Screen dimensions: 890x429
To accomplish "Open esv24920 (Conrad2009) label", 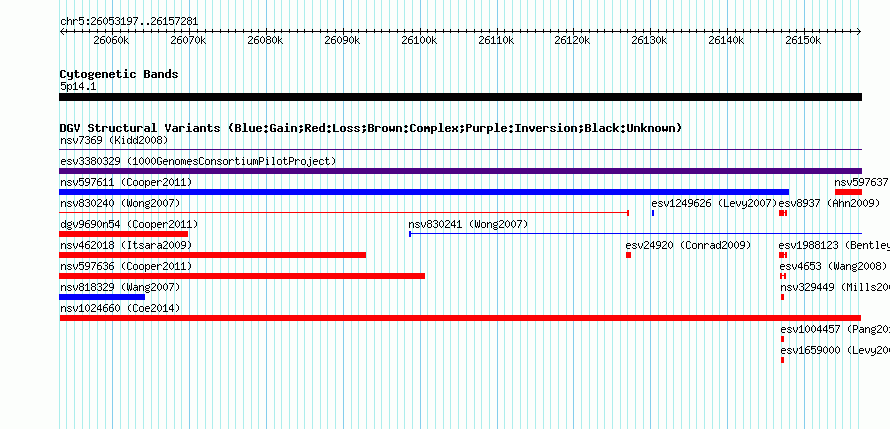I will tap(689, 245).
